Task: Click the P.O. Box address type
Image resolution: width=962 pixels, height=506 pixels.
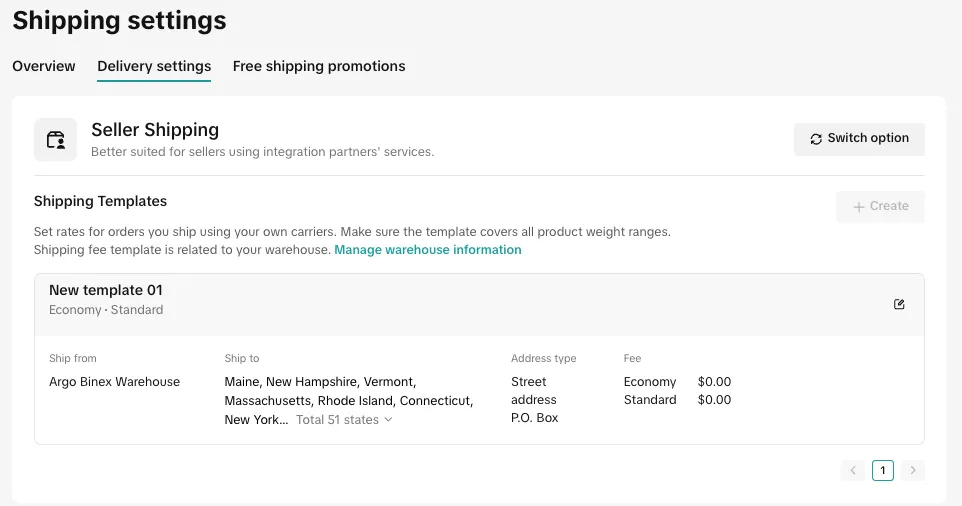Action: point(534,418)
